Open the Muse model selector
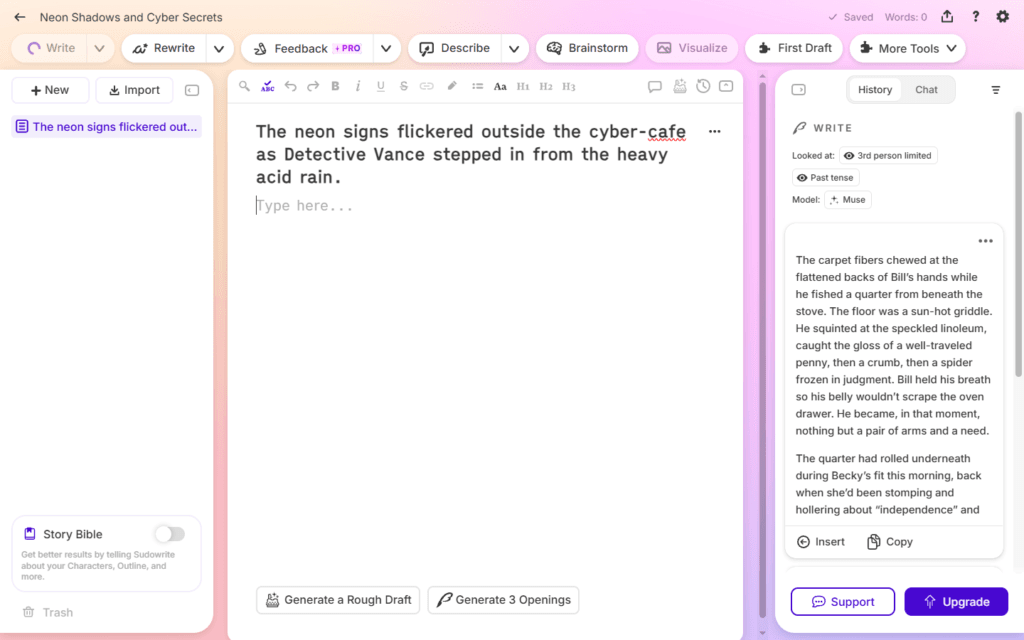Viewport: 1024px width, 640px height. pyautogui.click(x=848, y=200)
